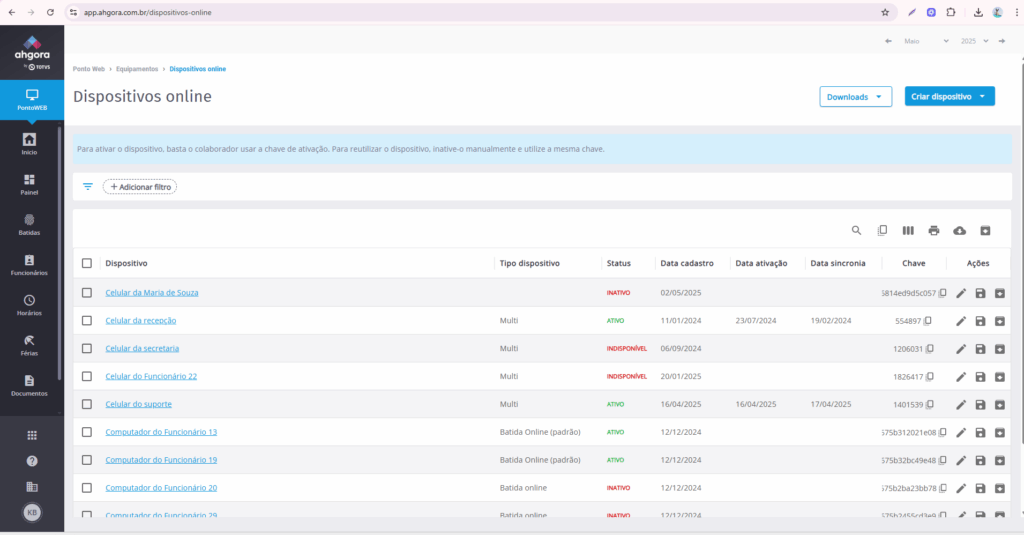Check the Celular da Maria de Souza row
Screen dimensions: 1024x535
87,293
